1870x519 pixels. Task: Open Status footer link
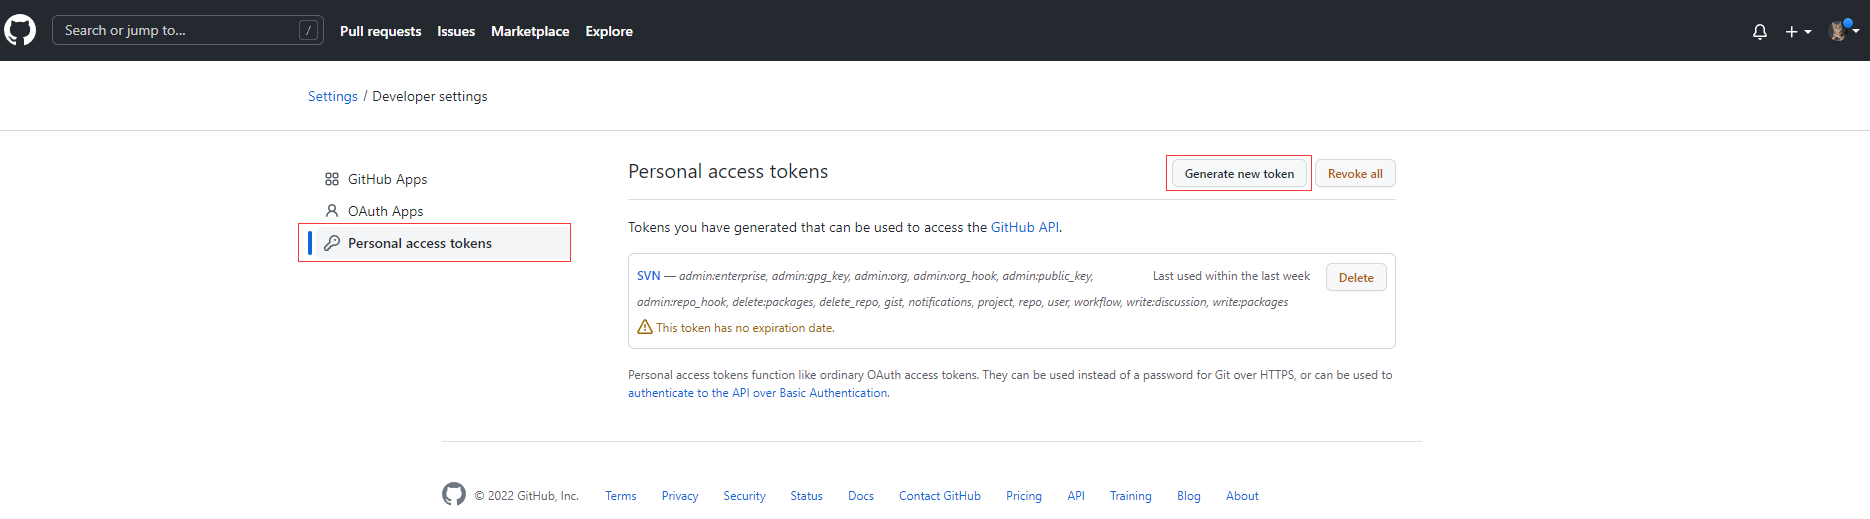806,496
